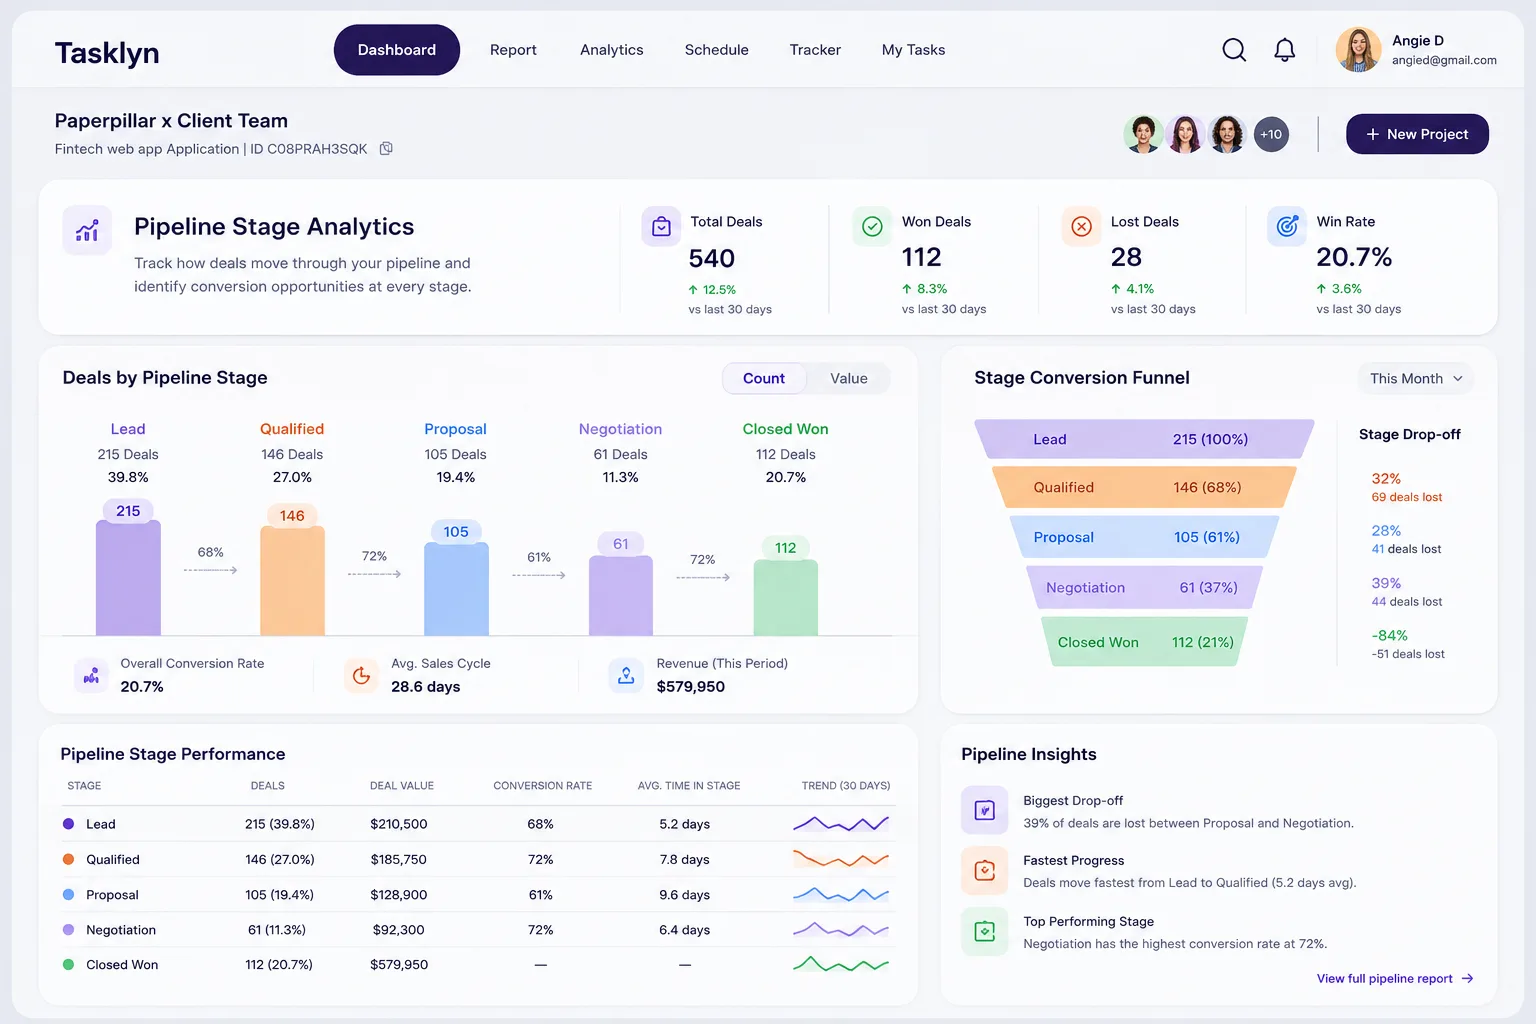Open the notifications bell
The width and height of the screenshot is (1536, 1024).
(1285, 50)
